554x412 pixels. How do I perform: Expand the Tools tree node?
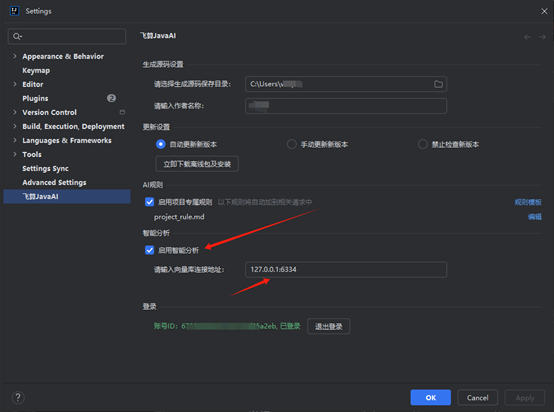point(14,154)
